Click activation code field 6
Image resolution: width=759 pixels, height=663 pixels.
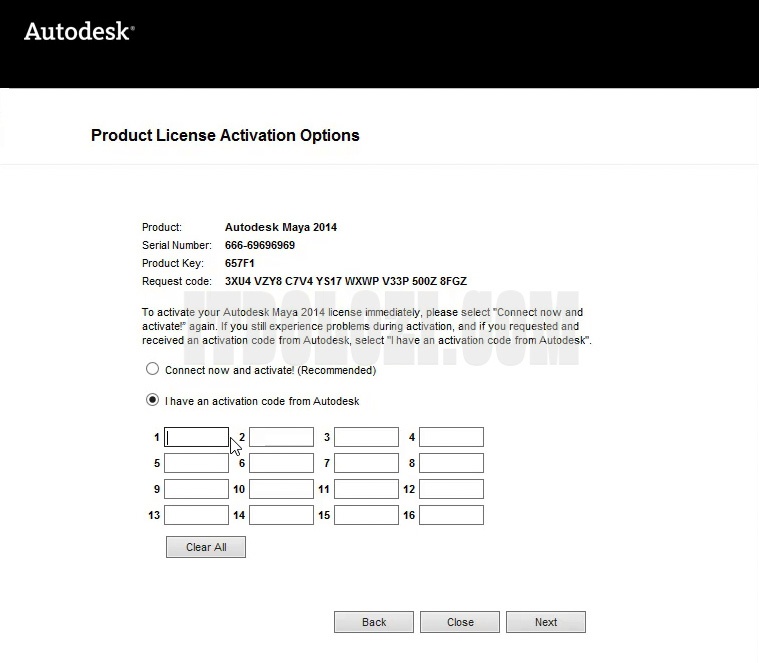[x=281, y=463]
